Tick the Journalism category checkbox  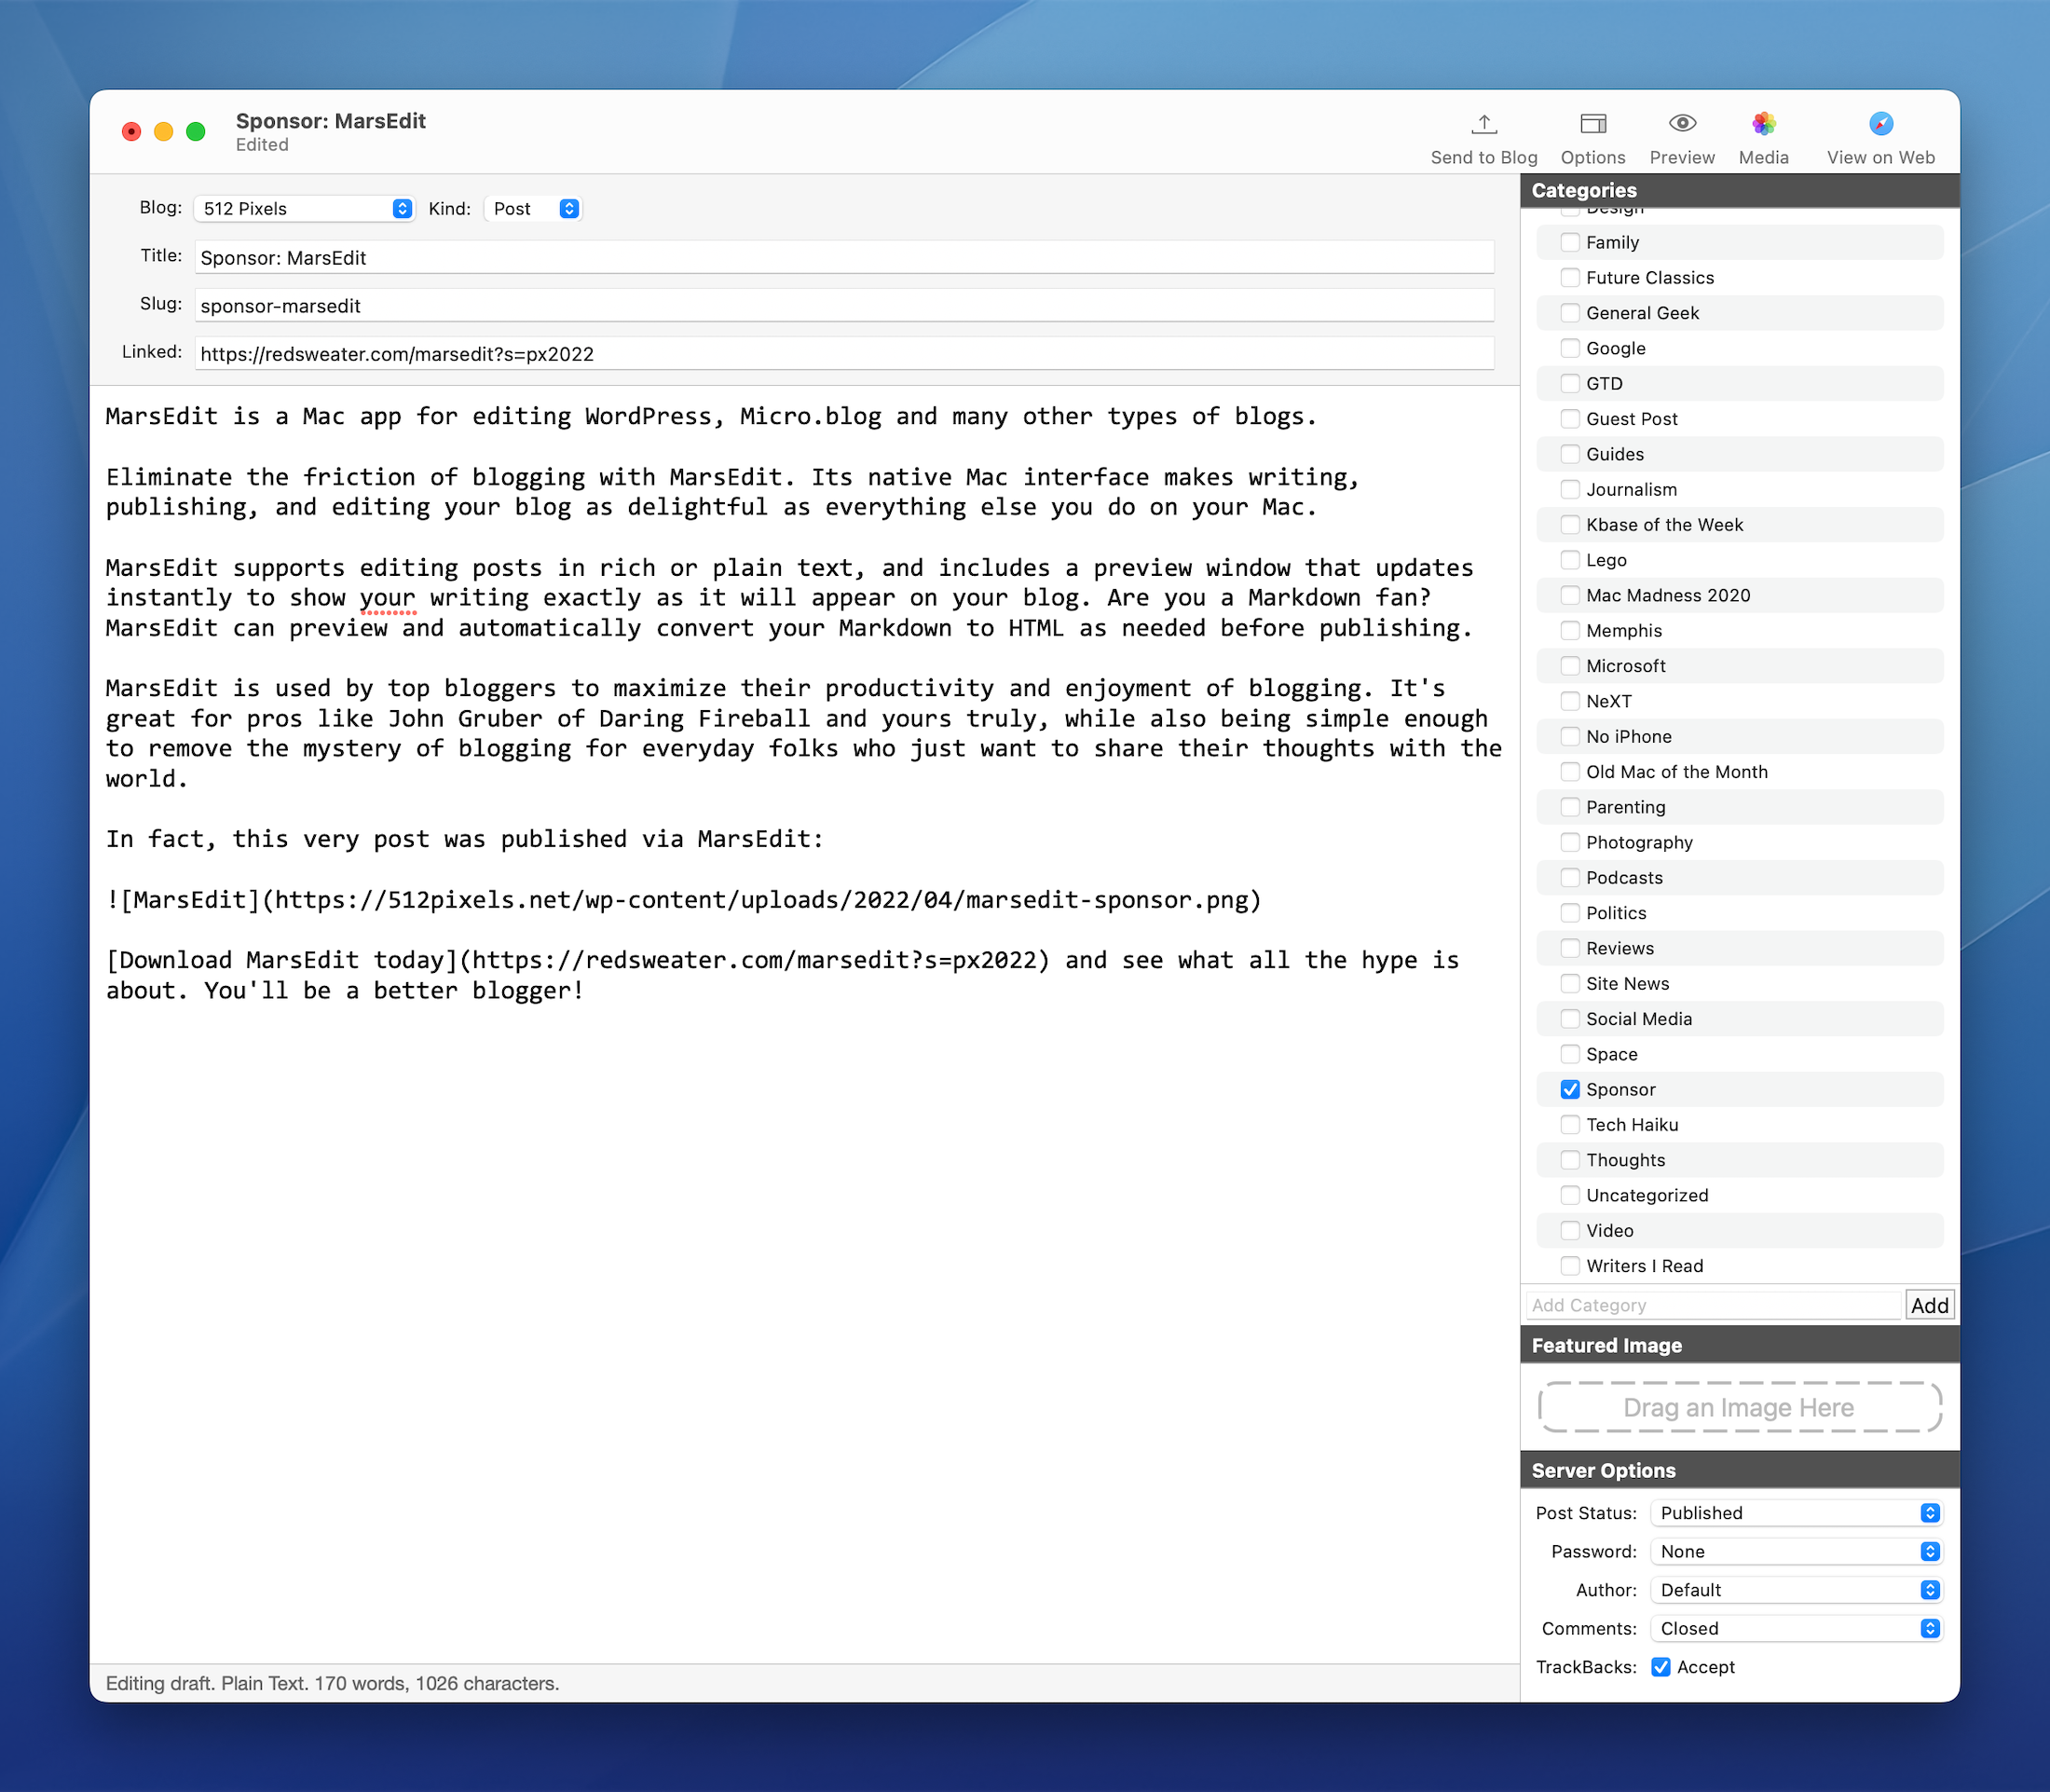(1570, 489)
